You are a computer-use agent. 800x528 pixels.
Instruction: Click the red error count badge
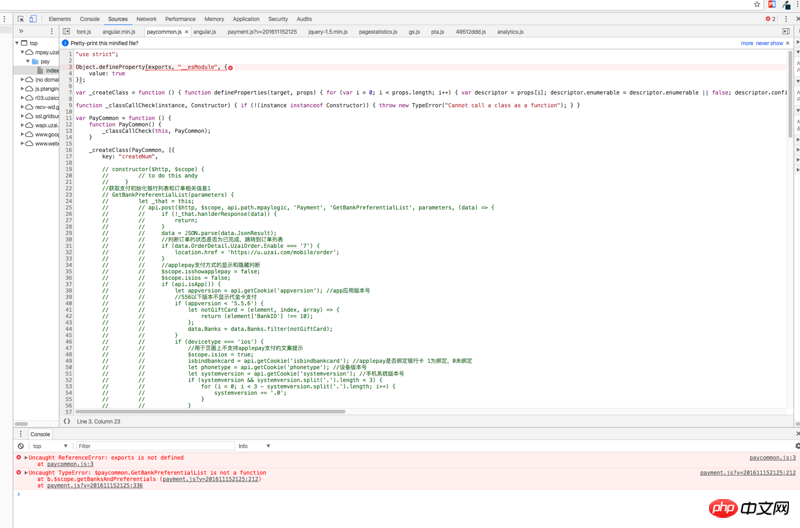(x=770, y=19)
